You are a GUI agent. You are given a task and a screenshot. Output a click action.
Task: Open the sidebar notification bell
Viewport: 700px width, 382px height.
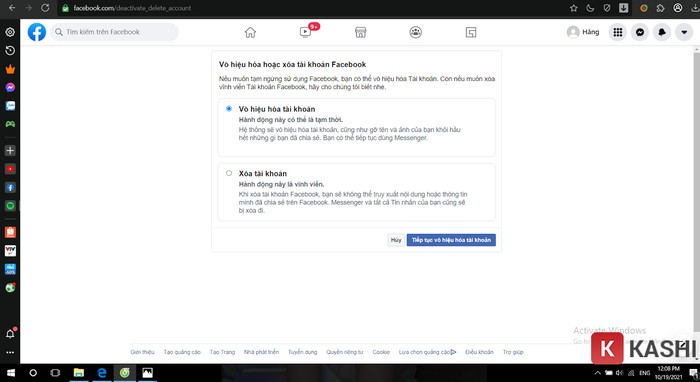[10, 334]
